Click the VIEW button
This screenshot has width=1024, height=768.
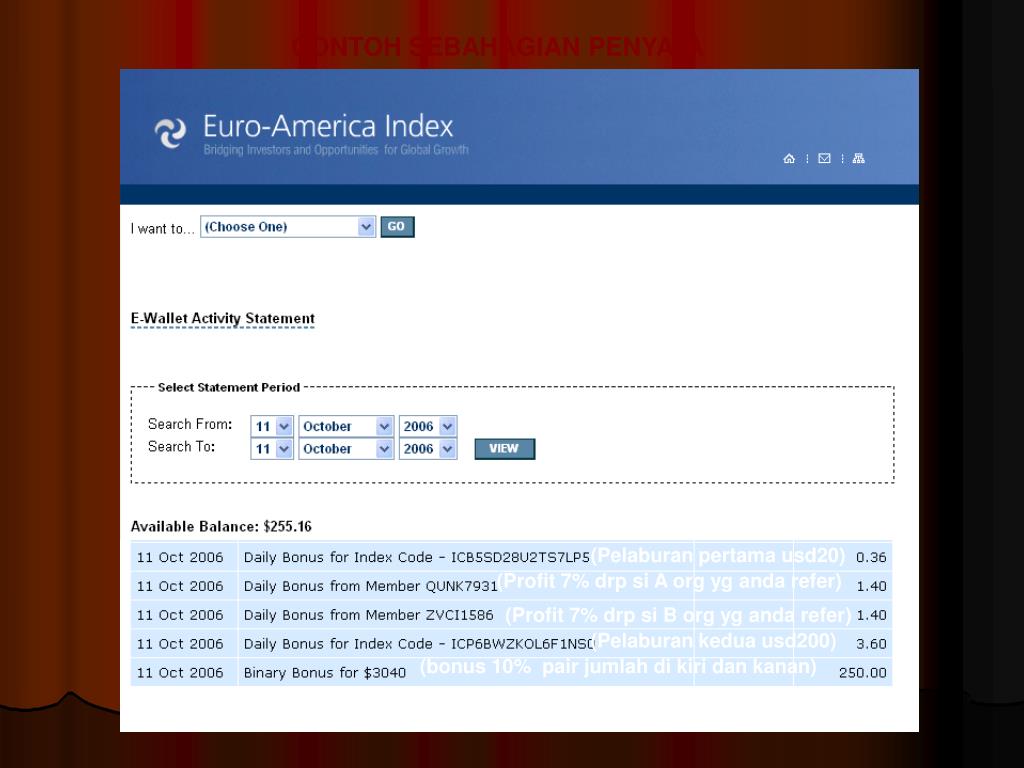pos(504,449)
